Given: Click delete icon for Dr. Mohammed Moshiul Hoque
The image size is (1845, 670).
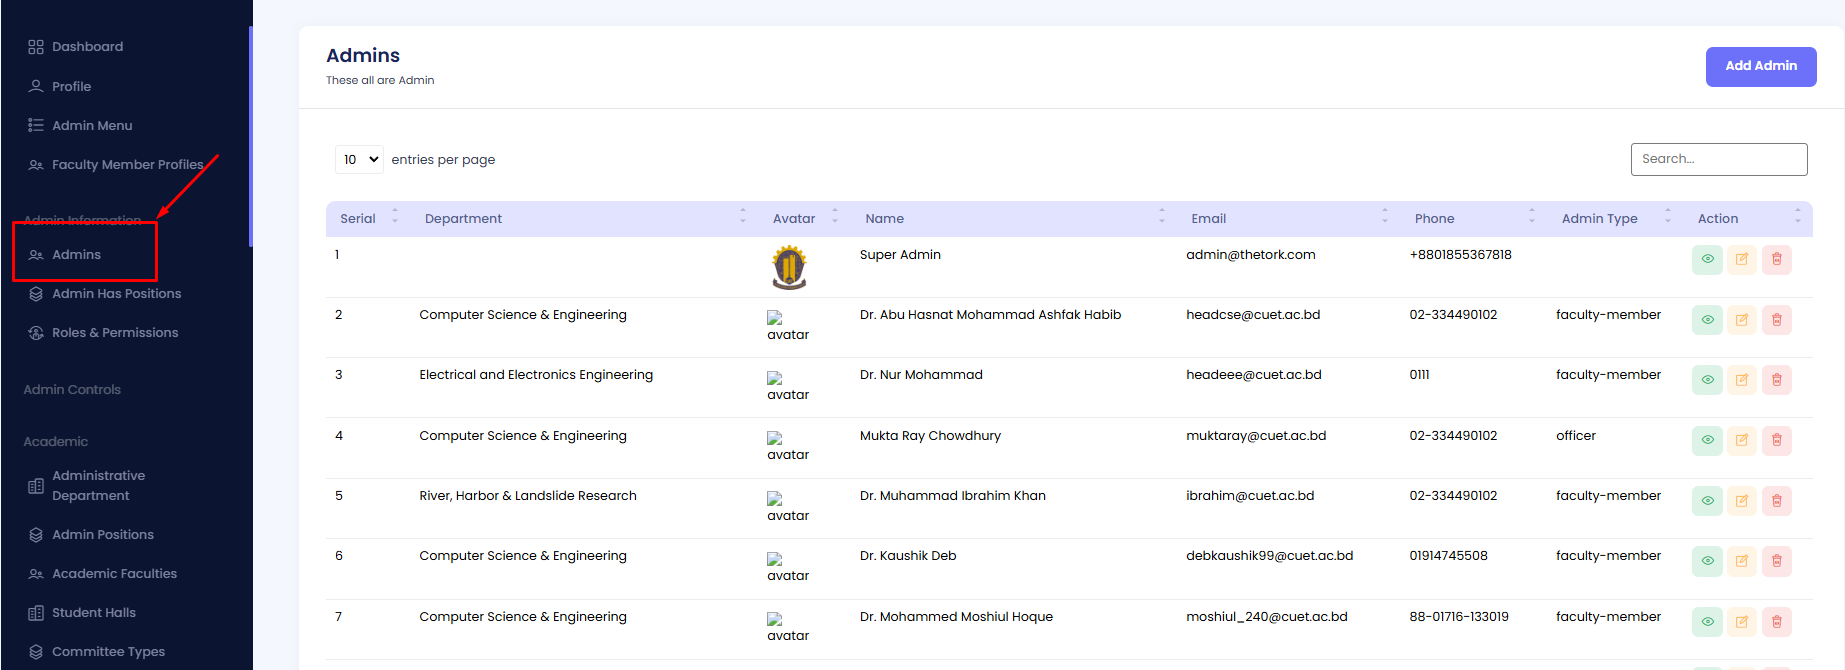Looking at the screenshot, I should click(x=1776, y=621).
